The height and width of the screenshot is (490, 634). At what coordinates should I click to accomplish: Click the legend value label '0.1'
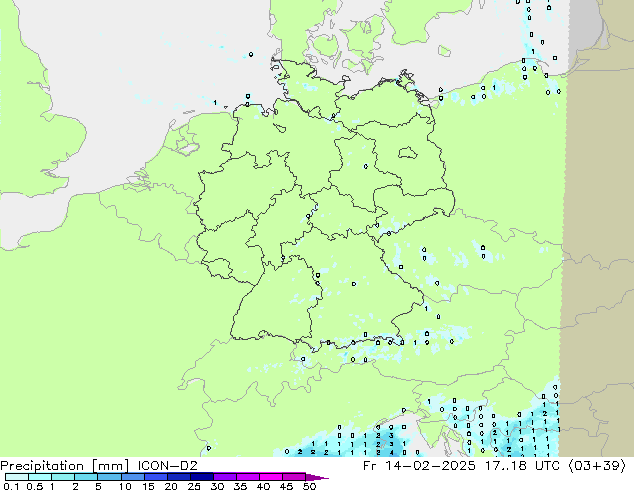tap(11, 486)
